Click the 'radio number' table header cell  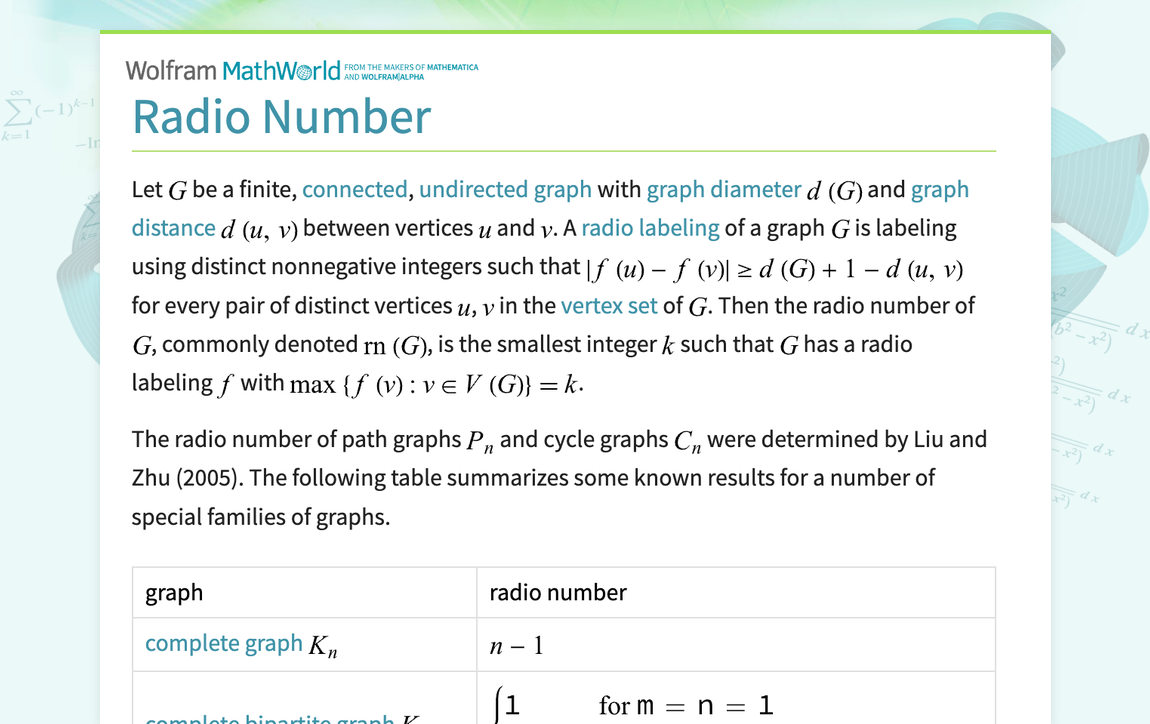557,592
